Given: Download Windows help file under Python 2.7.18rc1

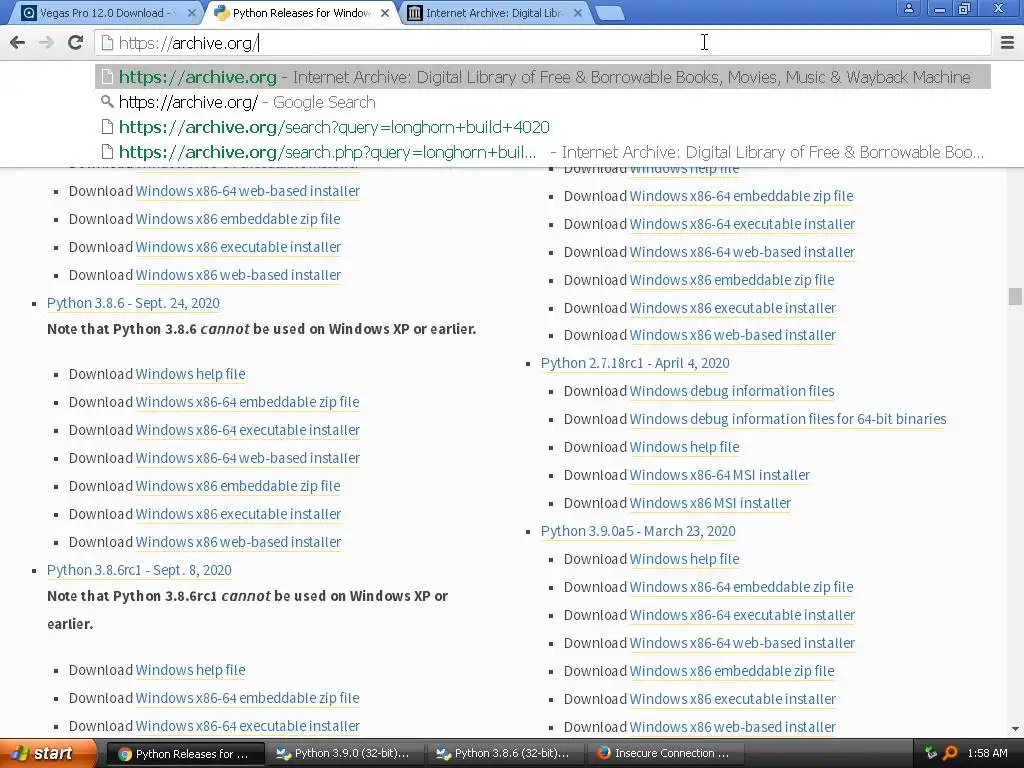Looking at the screenshot, I should coord(684,447).
